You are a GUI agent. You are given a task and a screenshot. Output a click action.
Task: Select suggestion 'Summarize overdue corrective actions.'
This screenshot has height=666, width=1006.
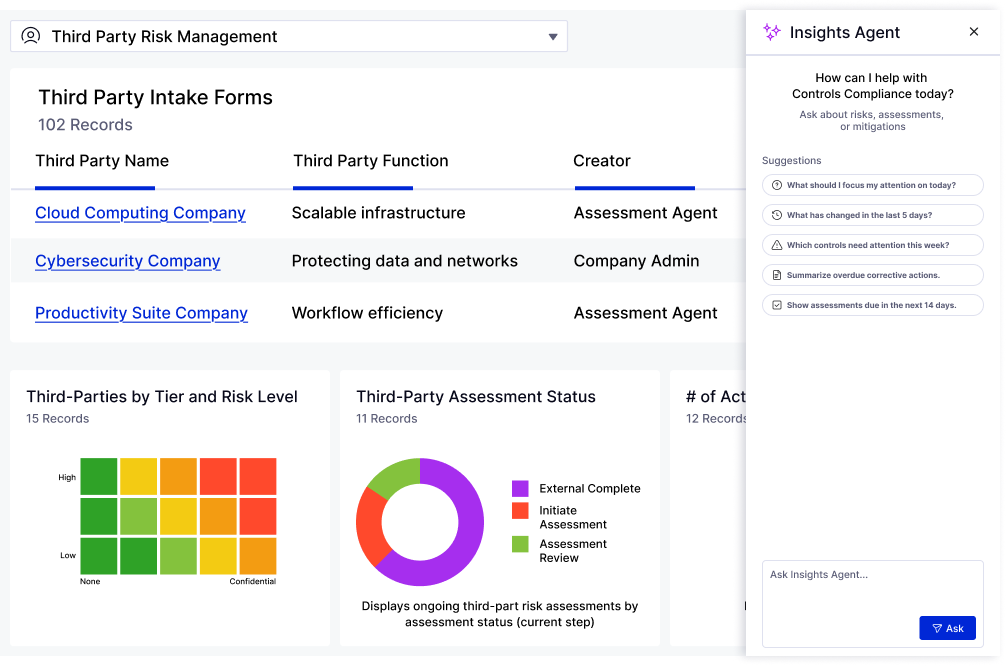(x=873, y=275)
